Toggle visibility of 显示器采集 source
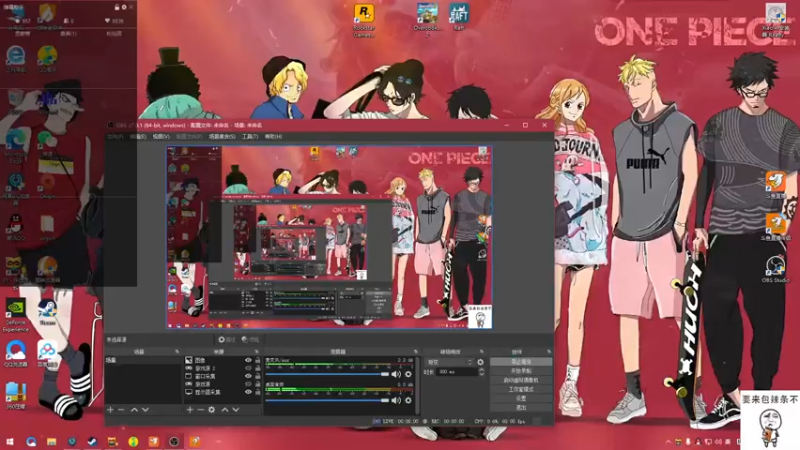This screenshot has height=450, width=800. [x=248, y=392]
